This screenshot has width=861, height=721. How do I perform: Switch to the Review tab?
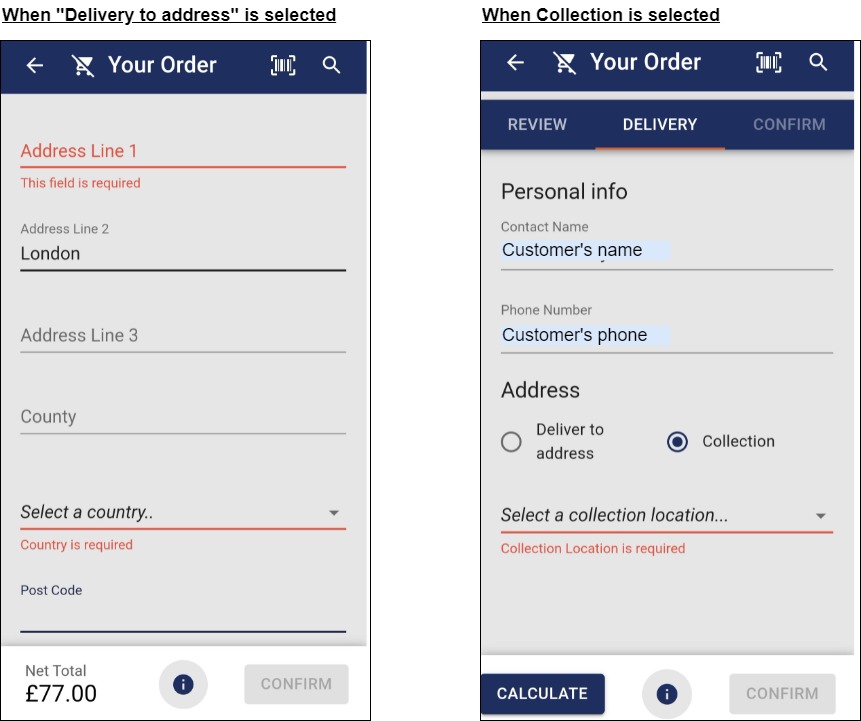coord(537,125)
